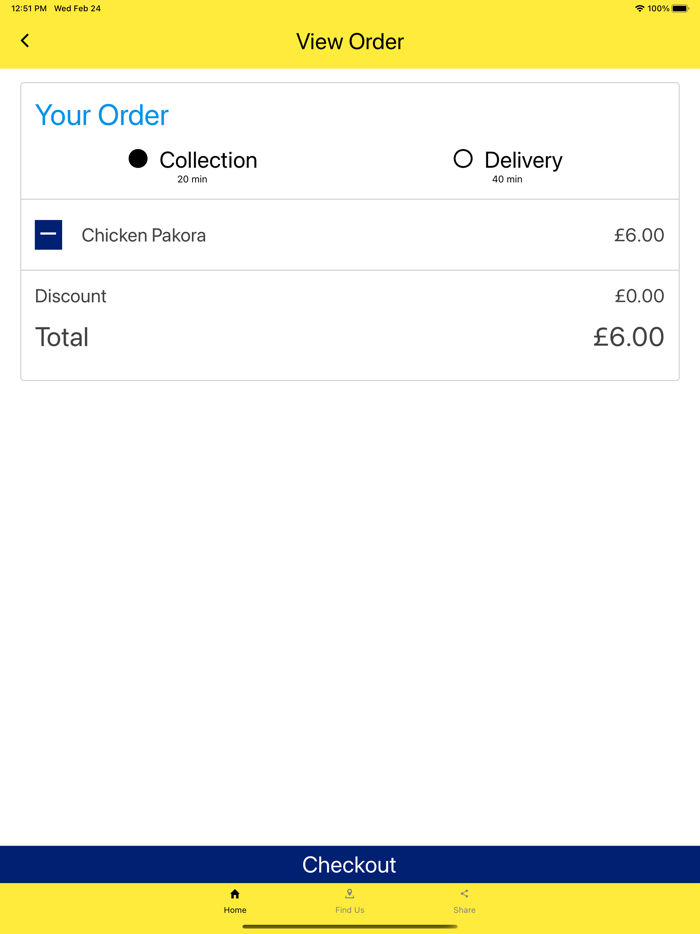Choose the Delivery option label
700x934 pixels.
point(523,160)
